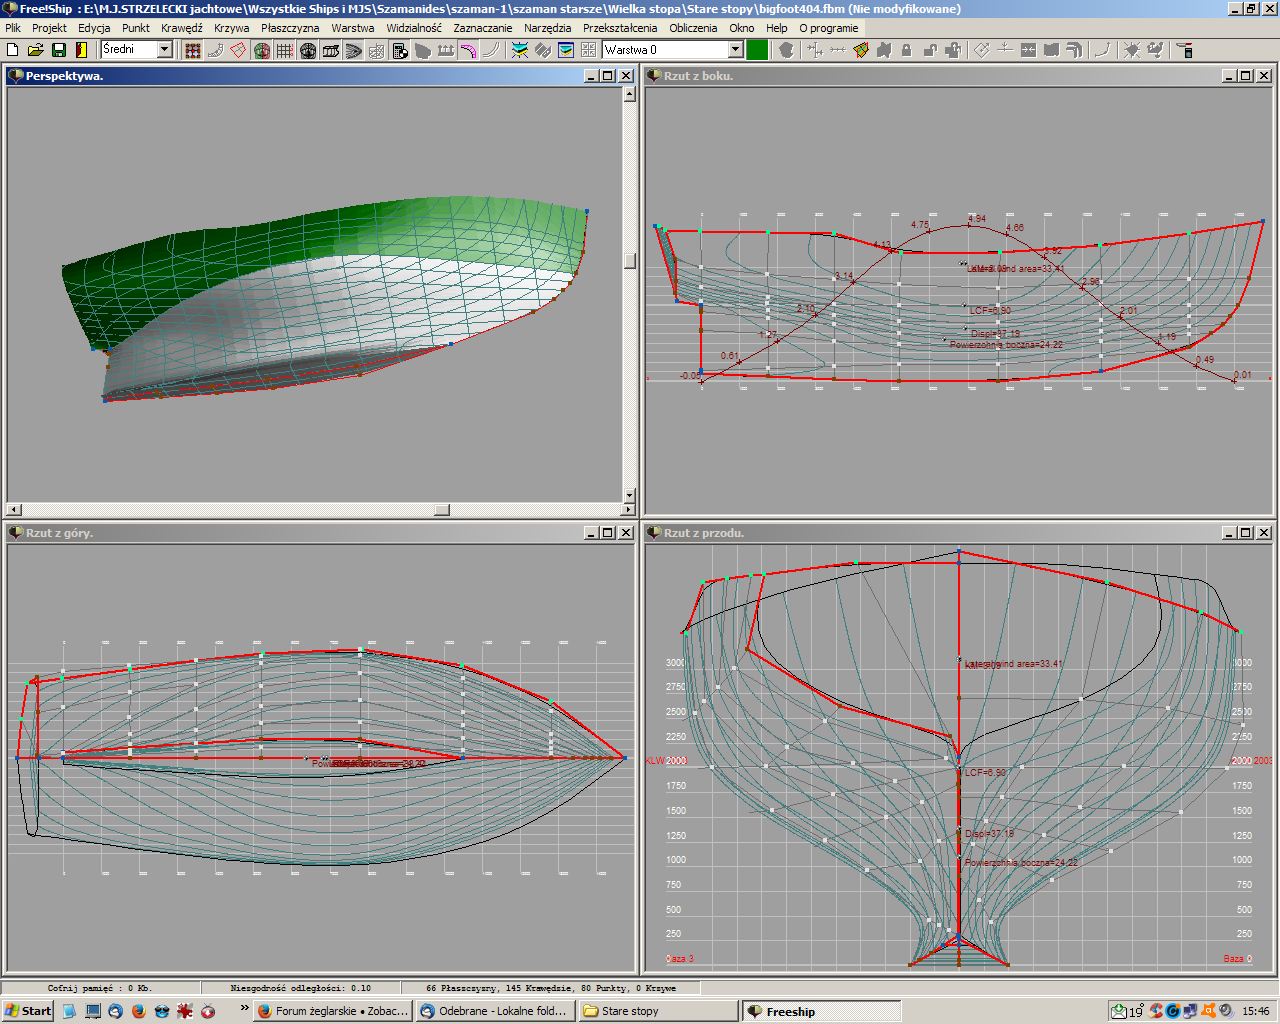Click the markers curve toolbar icon
The image size is (1280, 1024).
click(492, 50)
